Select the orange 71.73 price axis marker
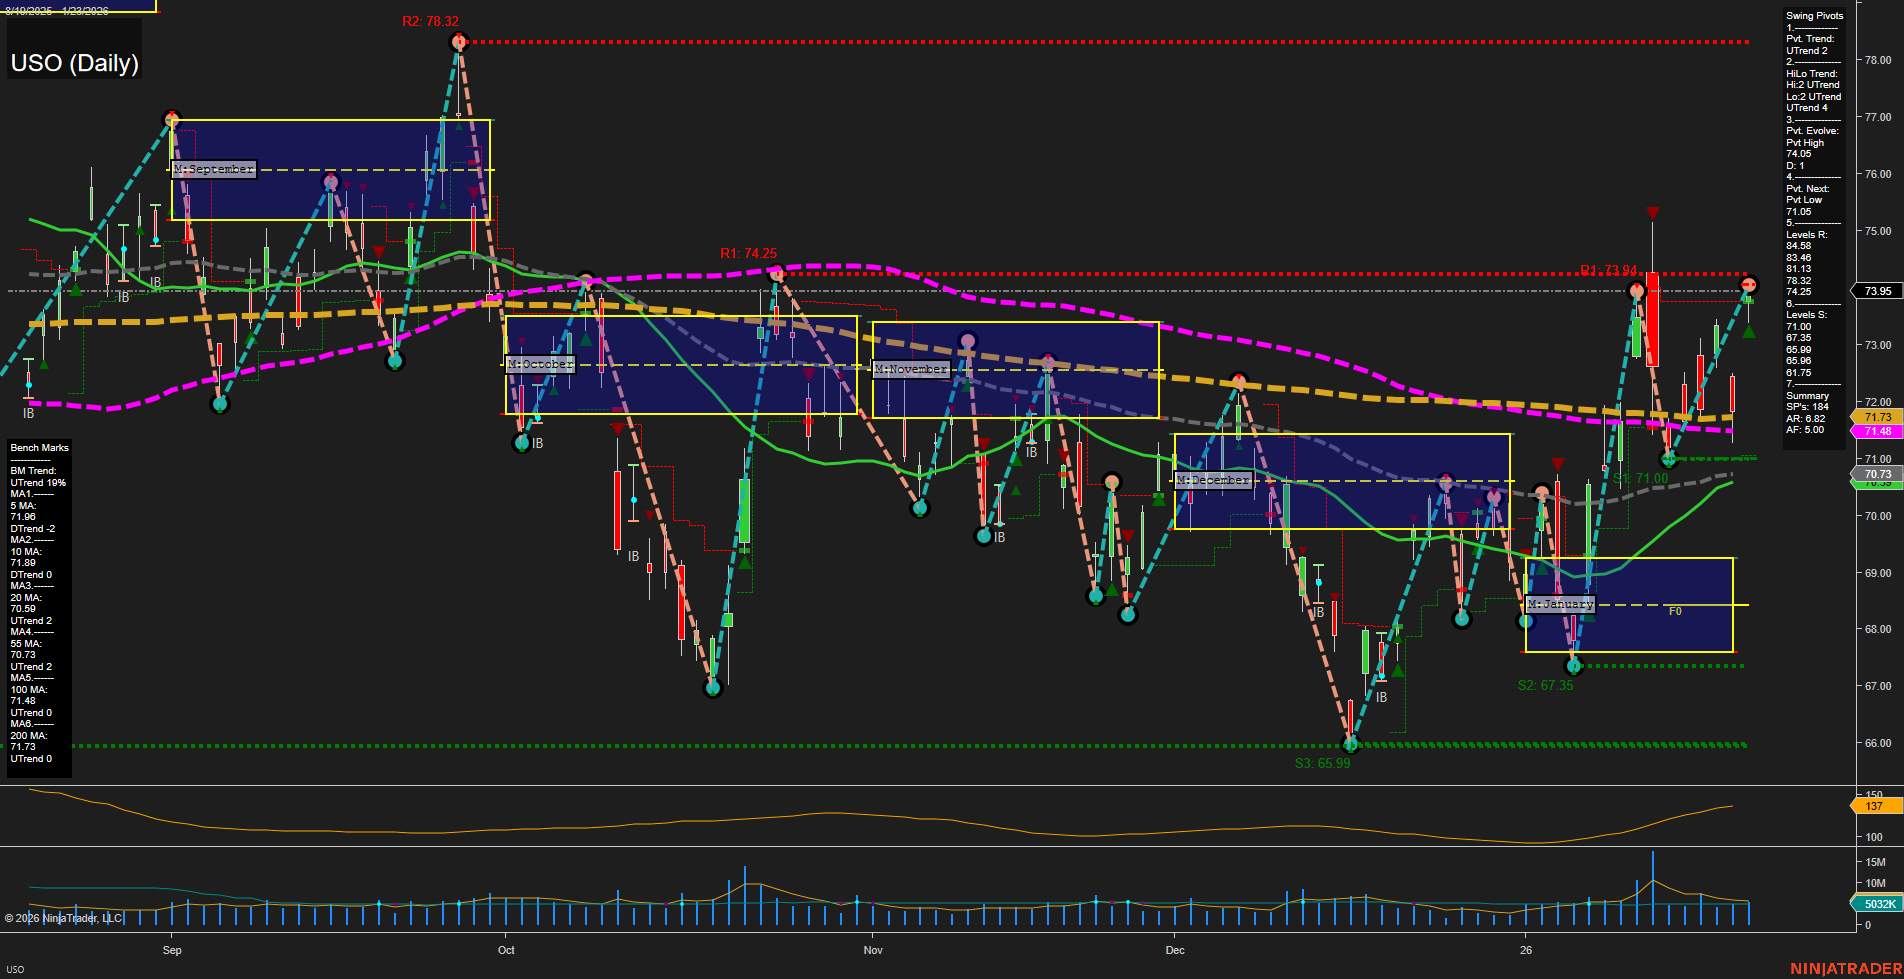 click(x=1877, y=417)
